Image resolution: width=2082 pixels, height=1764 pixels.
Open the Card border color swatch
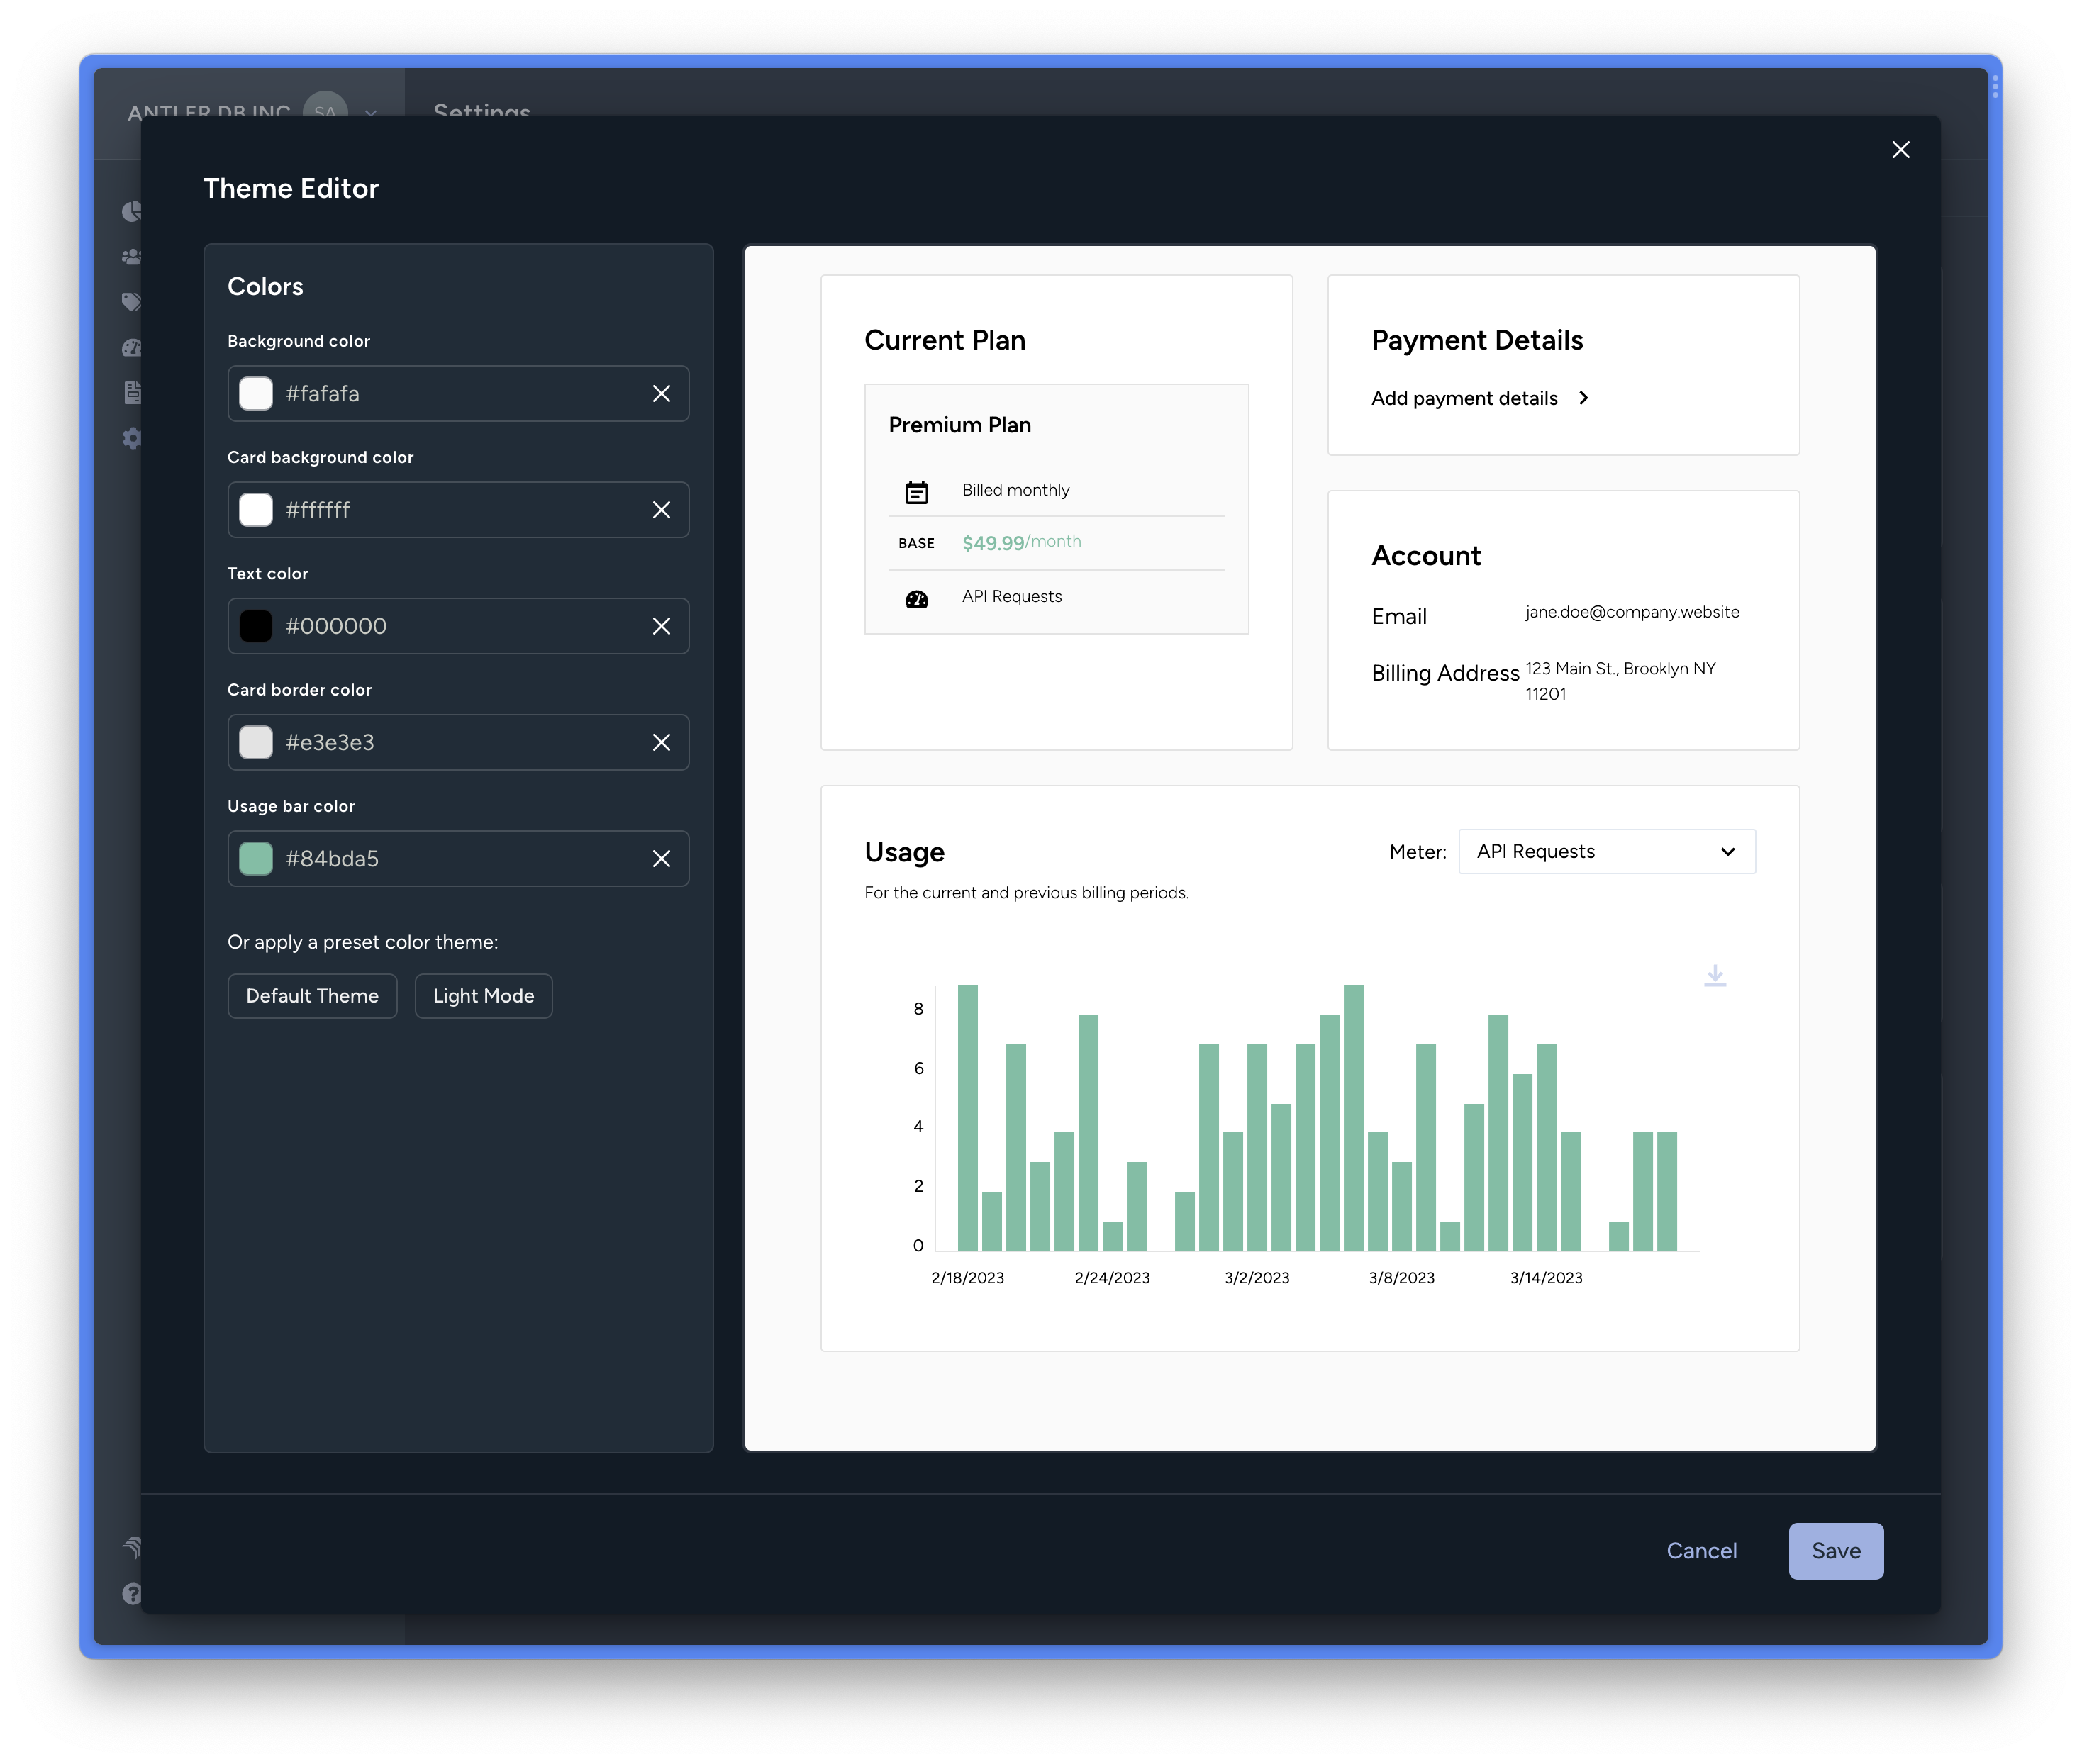tap(256, 742)
